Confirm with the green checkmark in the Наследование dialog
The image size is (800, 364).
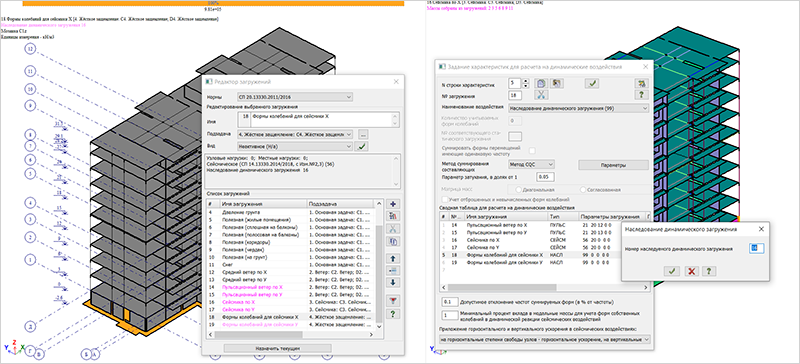point(671,272)
